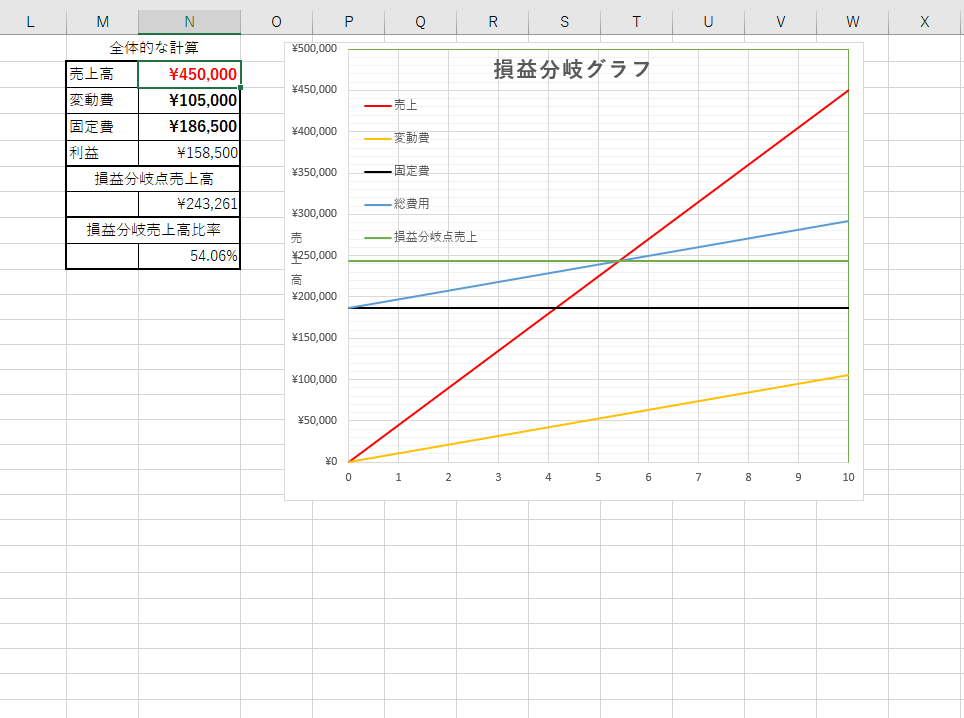Screen dimensions: 964x718
Task: Click the 売上高 label cell
Action: click(x=102, y=74)
